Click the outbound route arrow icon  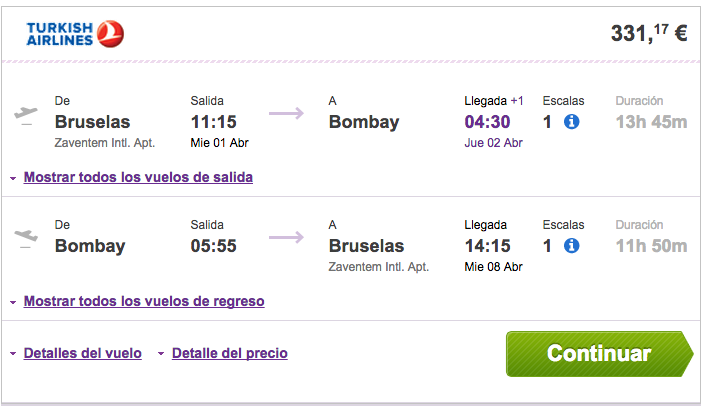[287, 113]
